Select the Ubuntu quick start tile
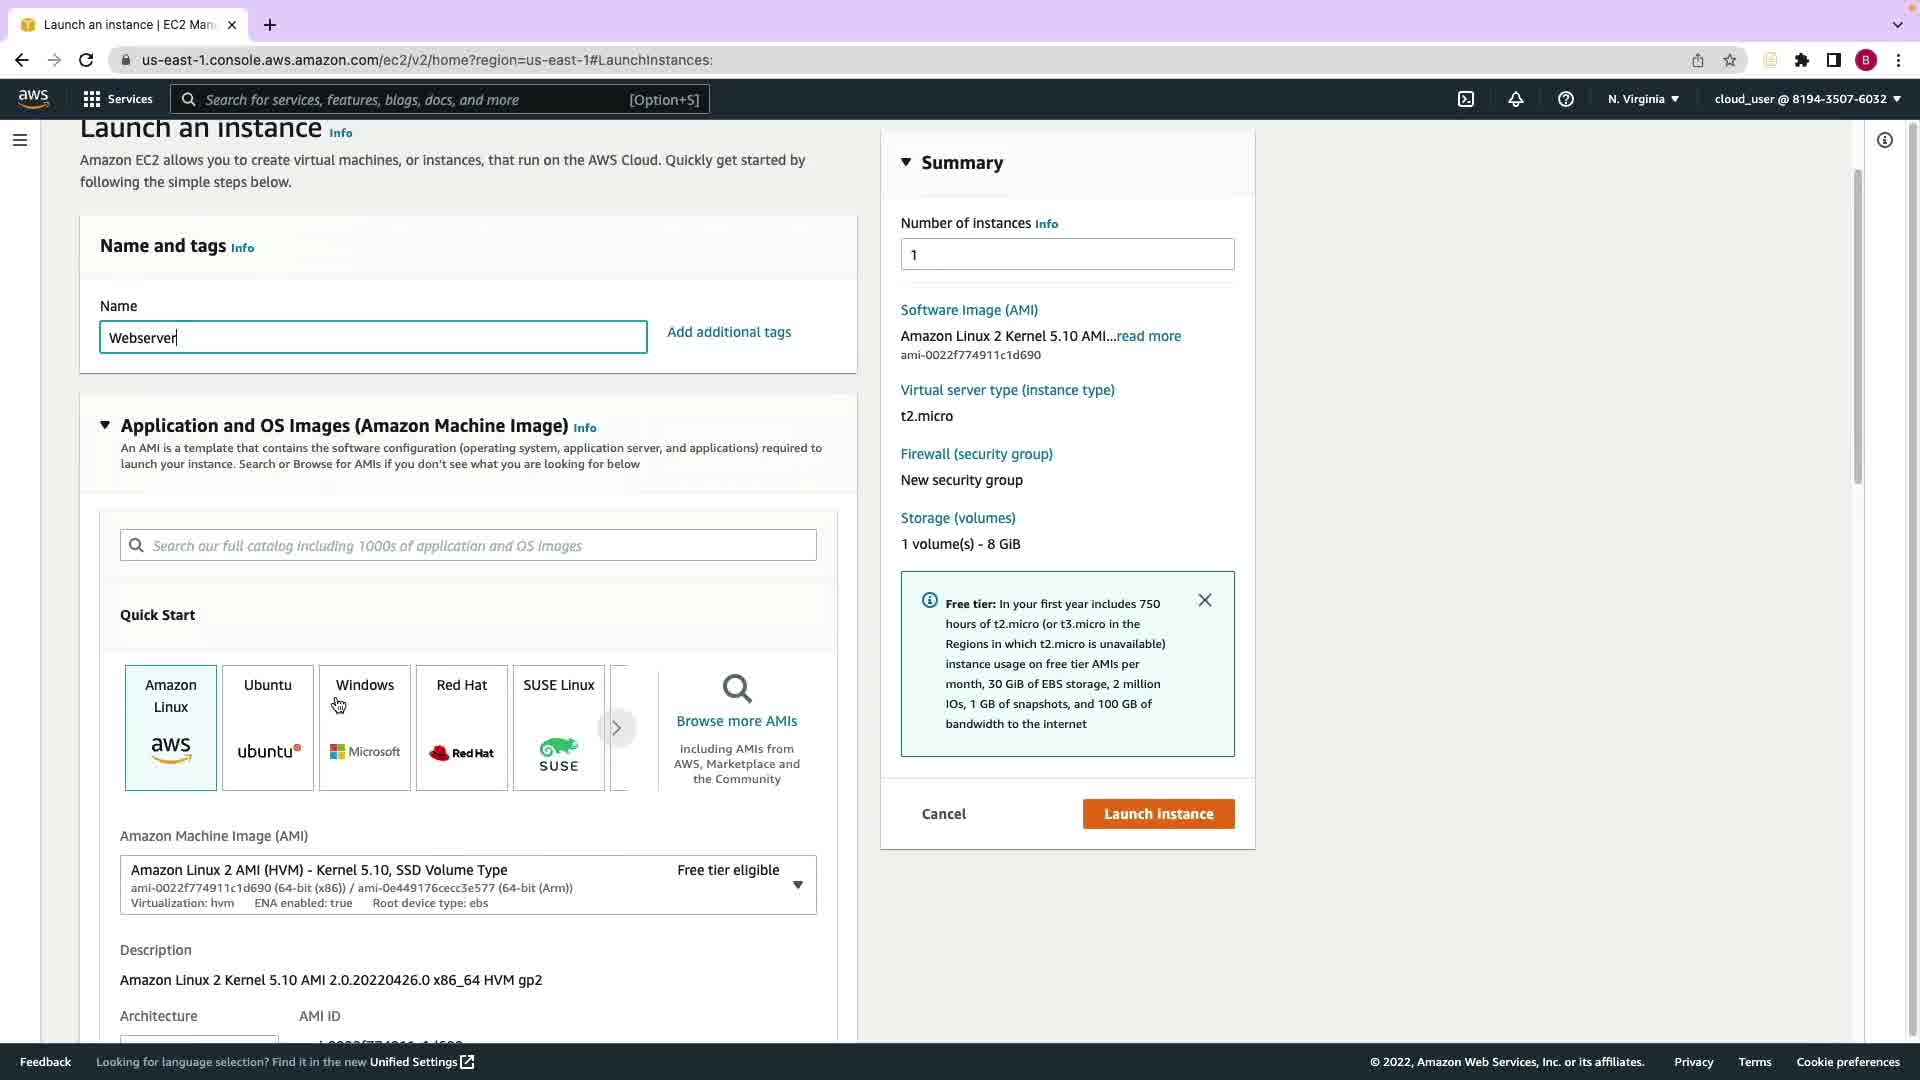 click(x=268, y=728)
